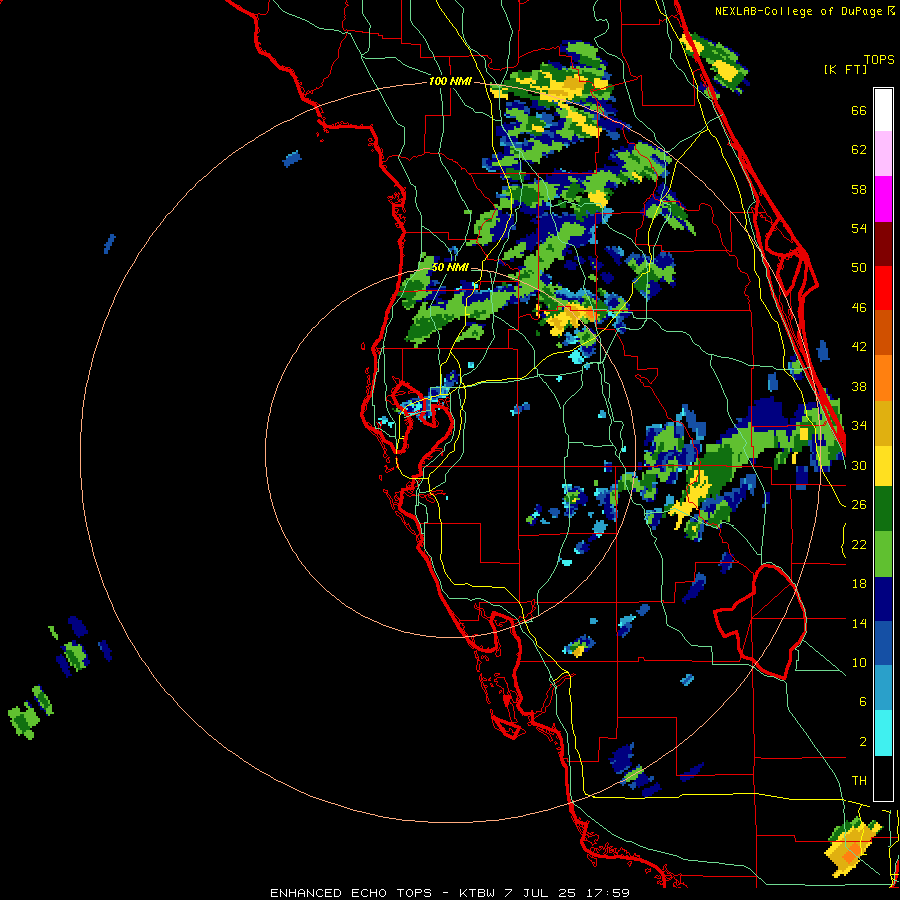The width and height of the screenshot is (900, 900).
Task: Select the dark orange swatch below red
Action: [x=883, y=333]
